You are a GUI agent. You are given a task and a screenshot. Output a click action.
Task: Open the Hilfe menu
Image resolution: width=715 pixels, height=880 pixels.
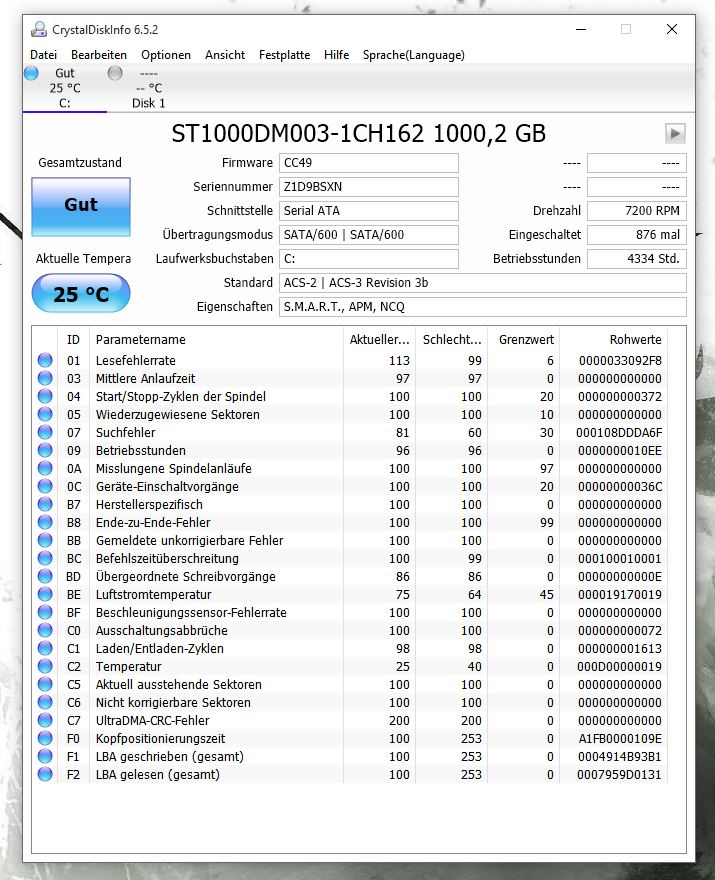(x=336, y=55)
